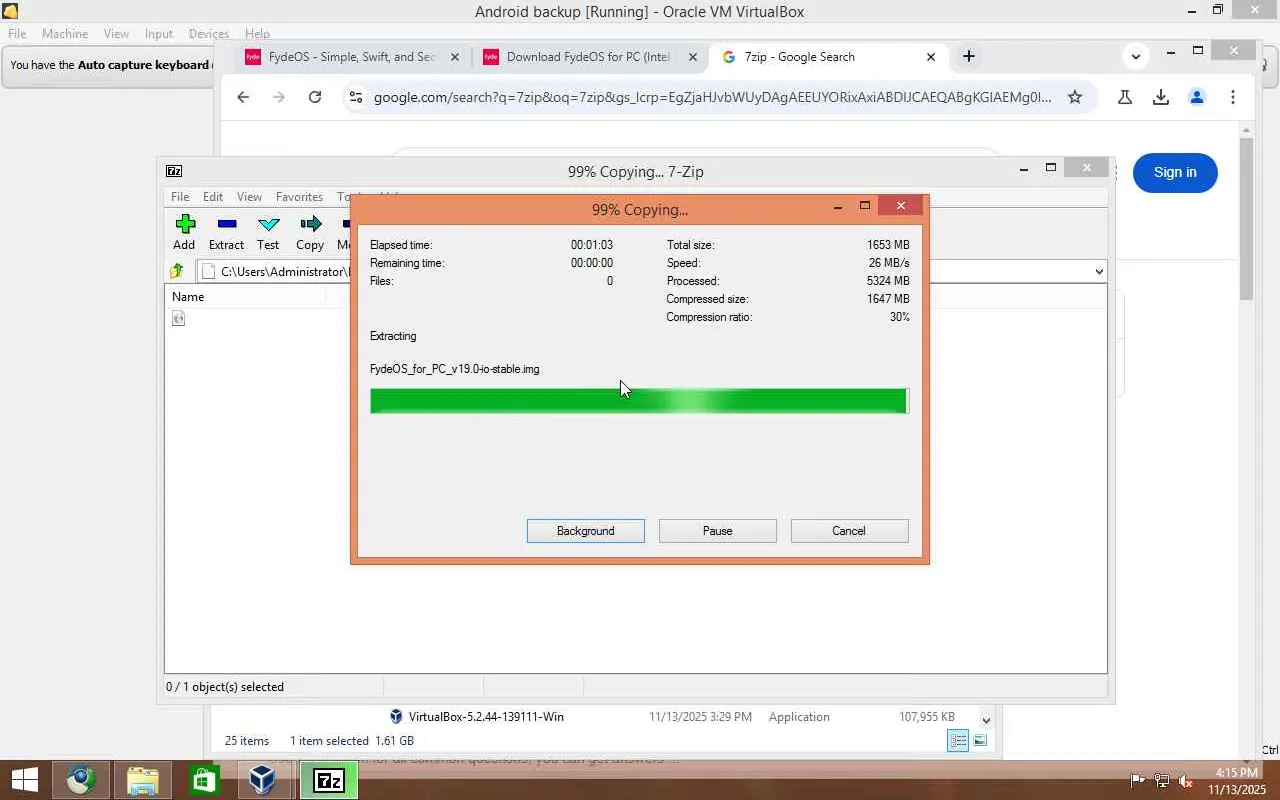This screenshot has width=1280, height=800.
Task: Go up one folder level in 7-Zip
Action: tap(177, 271)
